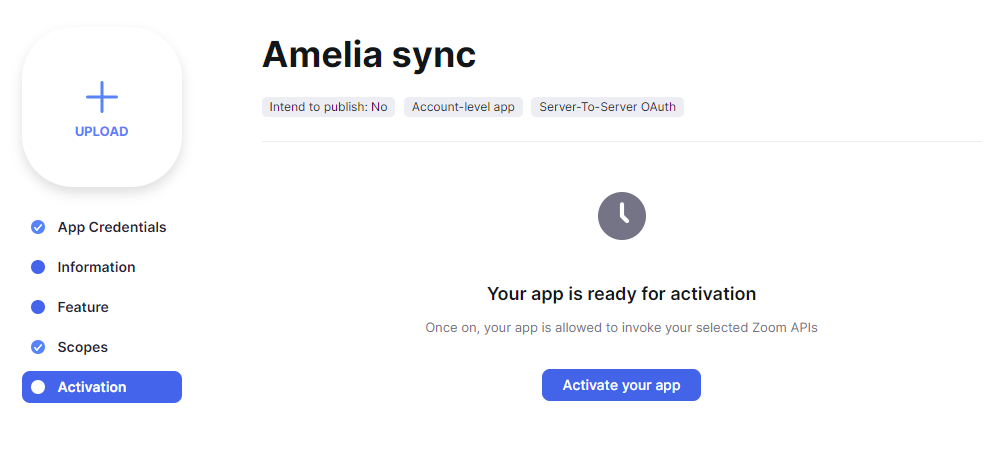Viewport: 1007px width, 455px height.
Task: Click the clock icon above the activation message
Action: click(622, 215)
